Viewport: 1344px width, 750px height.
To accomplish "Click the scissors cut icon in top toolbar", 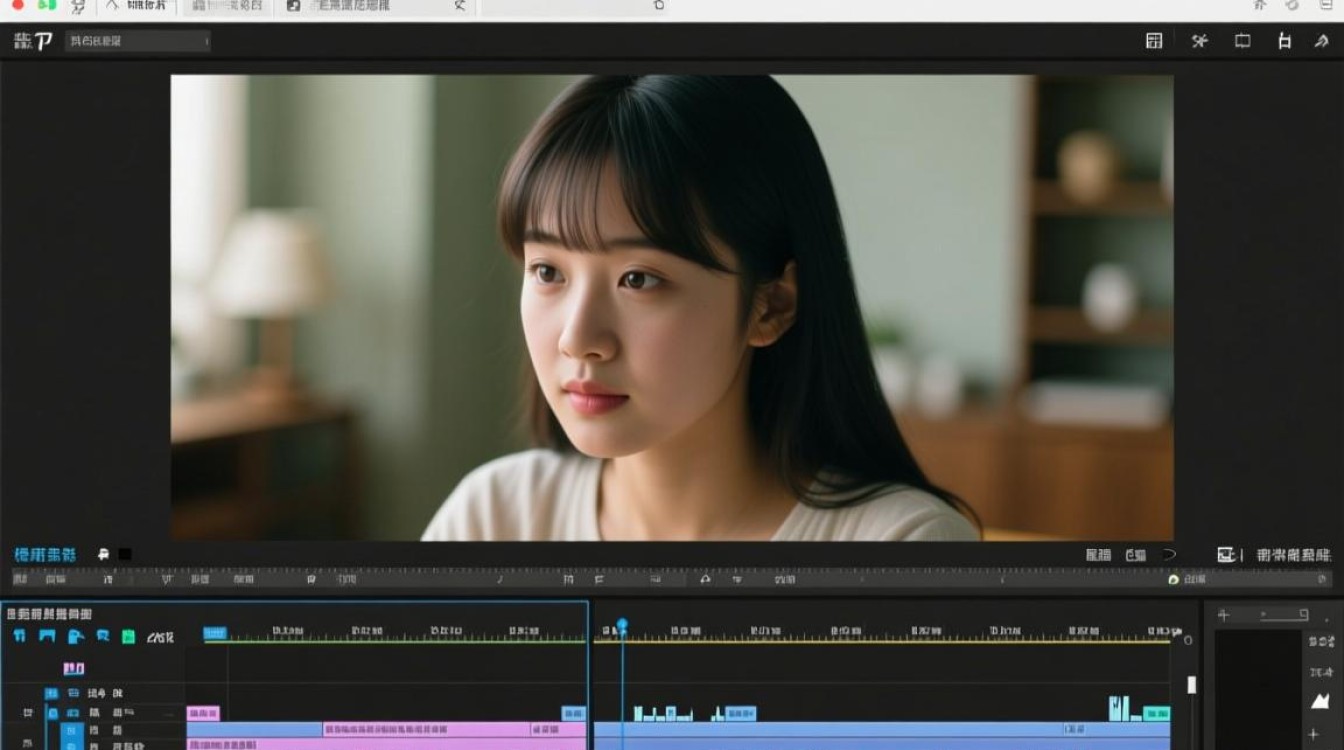I will pyautogui.click(x=1200, y=41).
